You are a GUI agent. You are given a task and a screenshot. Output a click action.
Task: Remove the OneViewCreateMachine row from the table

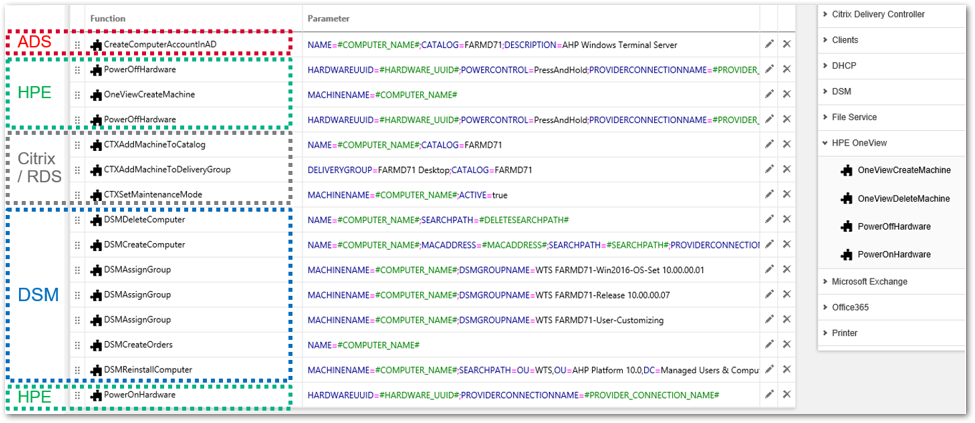point(787,94)
